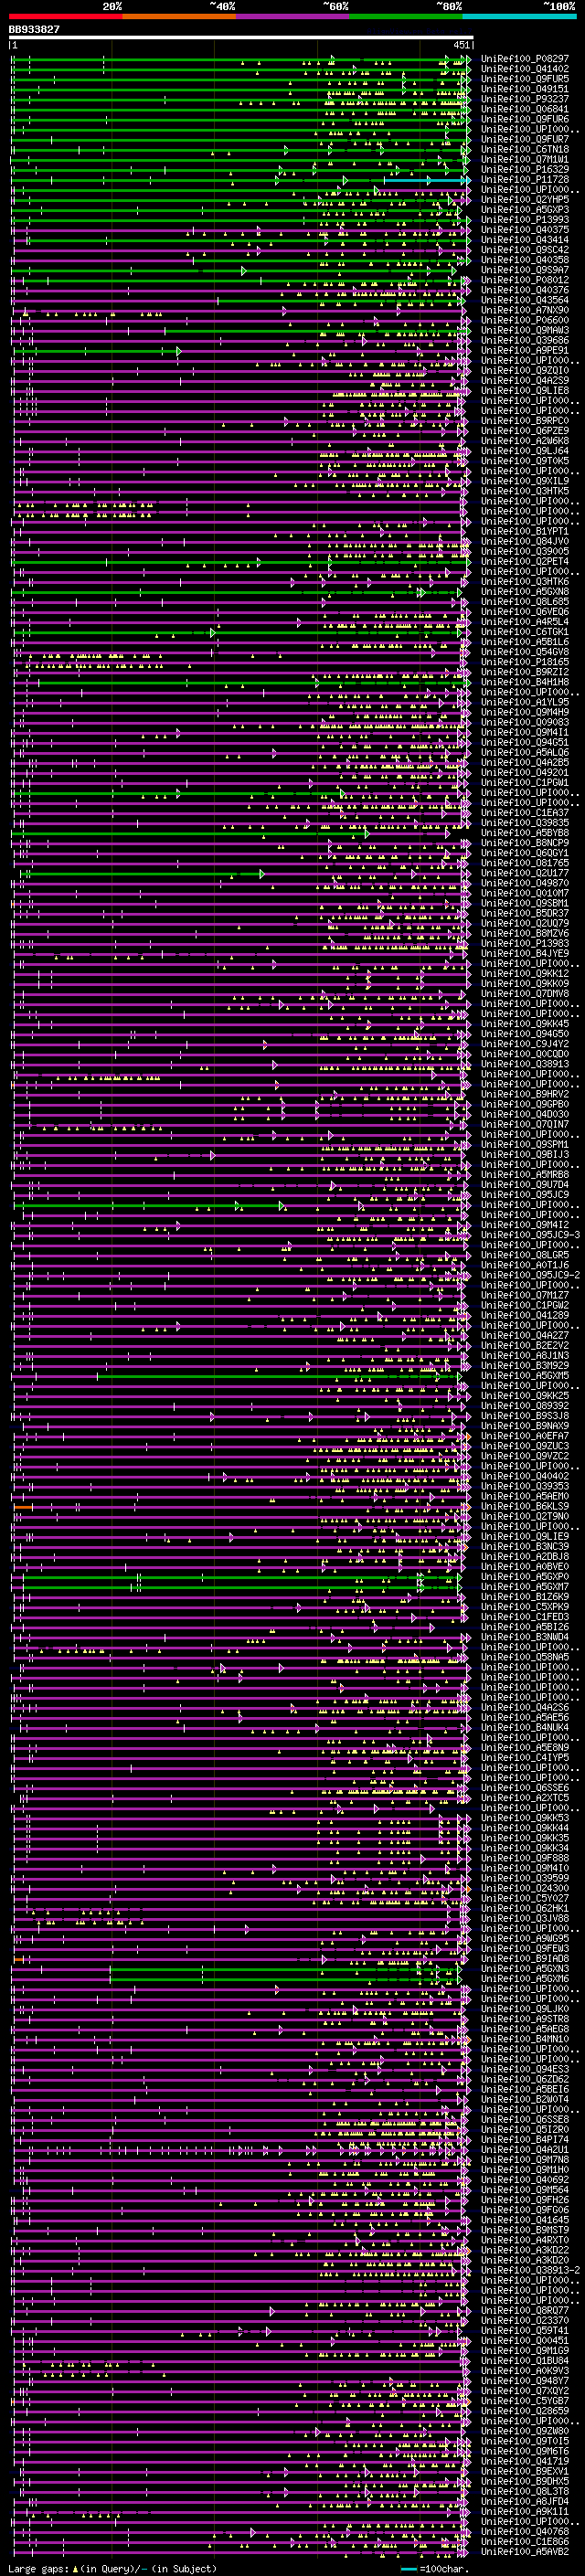Screen dimensions: 585x2576
Task: Select hit UniRef100_P93237
Action: [x=524, y=99]
